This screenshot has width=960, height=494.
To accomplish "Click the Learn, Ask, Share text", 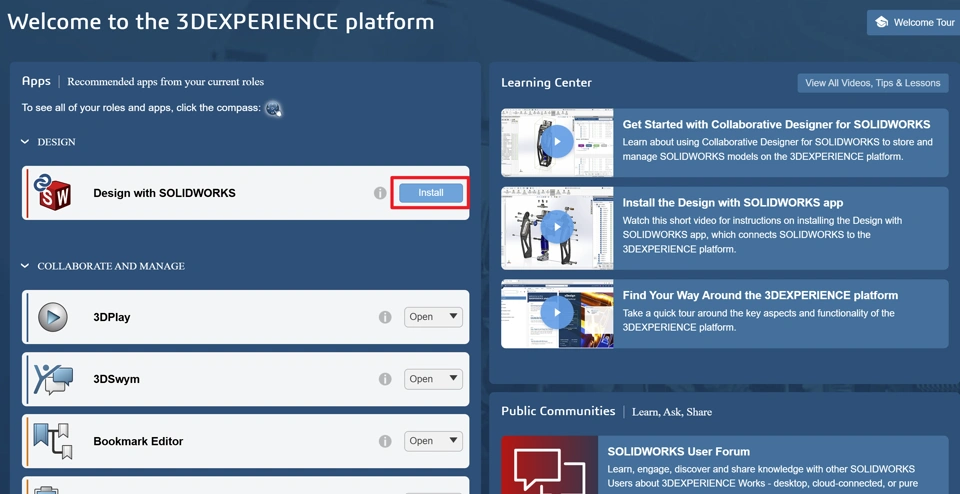I will (672, 412).
